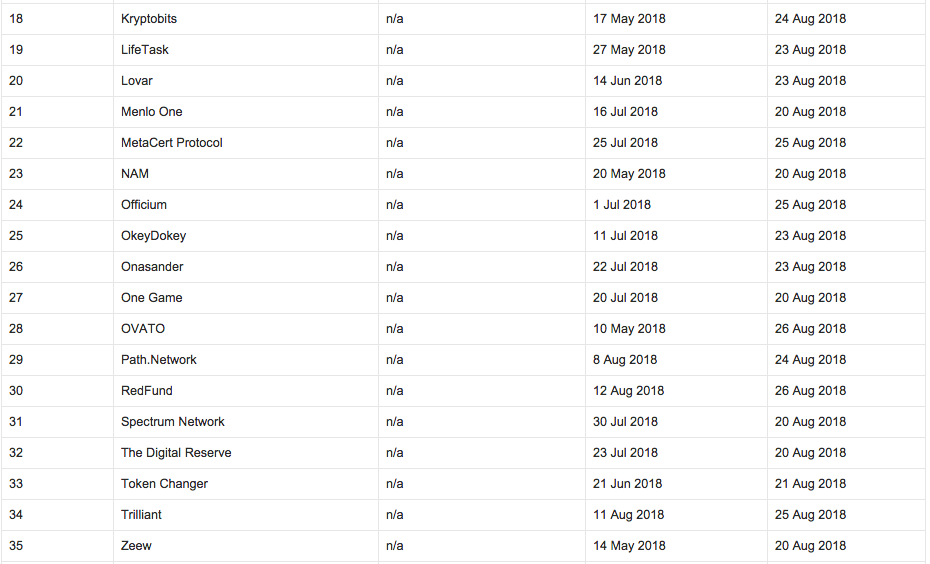Click the LifeTask project name

(145, 50)
